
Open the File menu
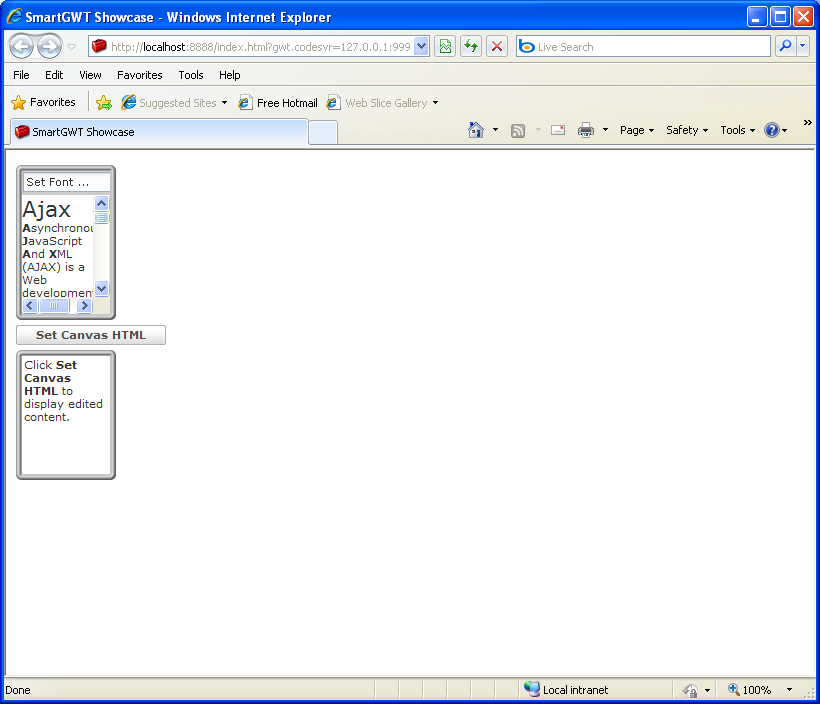tap(21, 75)
